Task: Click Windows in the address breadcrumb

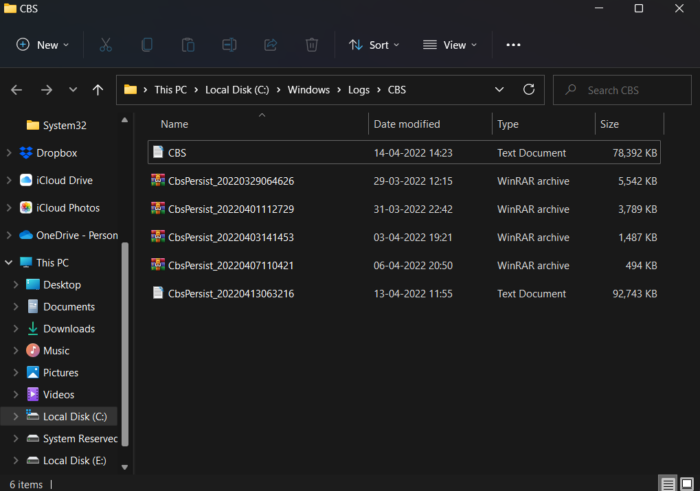Action: pyautogui.click(x=308, y=90)
